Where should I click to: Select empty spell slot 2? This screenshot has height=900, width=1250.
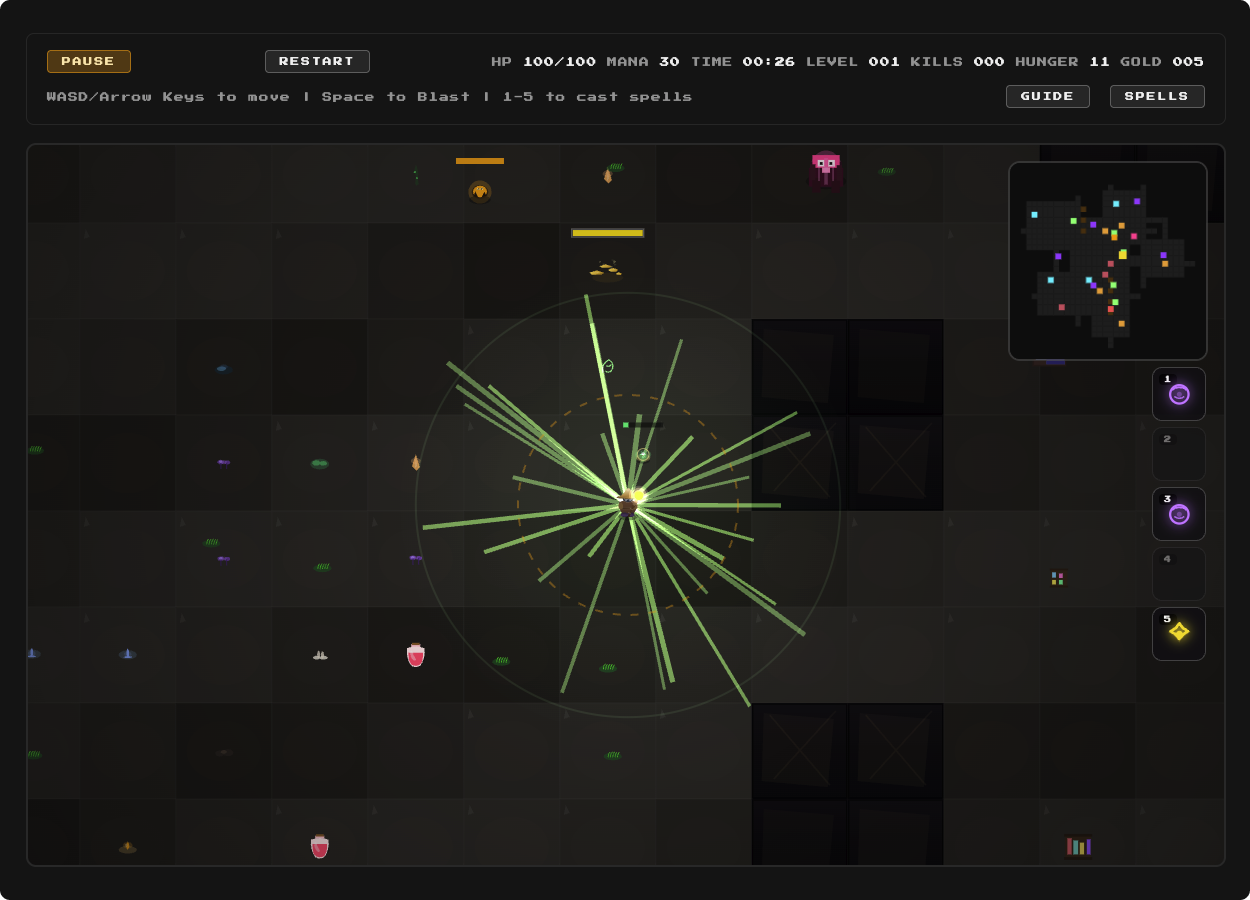tap(1179, 454)
